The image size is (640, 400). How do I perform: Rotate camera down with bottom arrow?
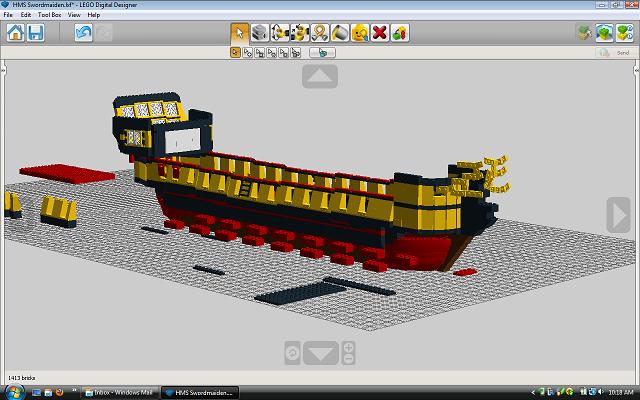pyautogui.click(x=321, y=353)
